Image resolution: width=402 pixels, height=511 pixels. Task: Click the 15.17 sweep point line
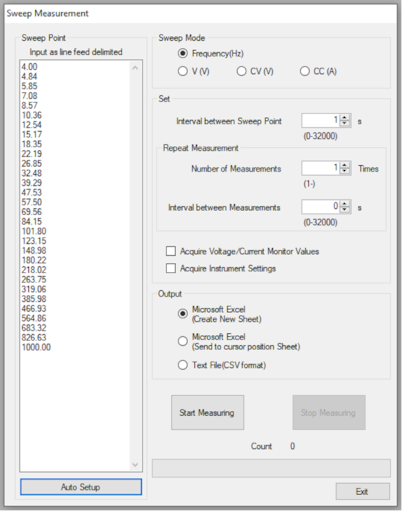32,134
